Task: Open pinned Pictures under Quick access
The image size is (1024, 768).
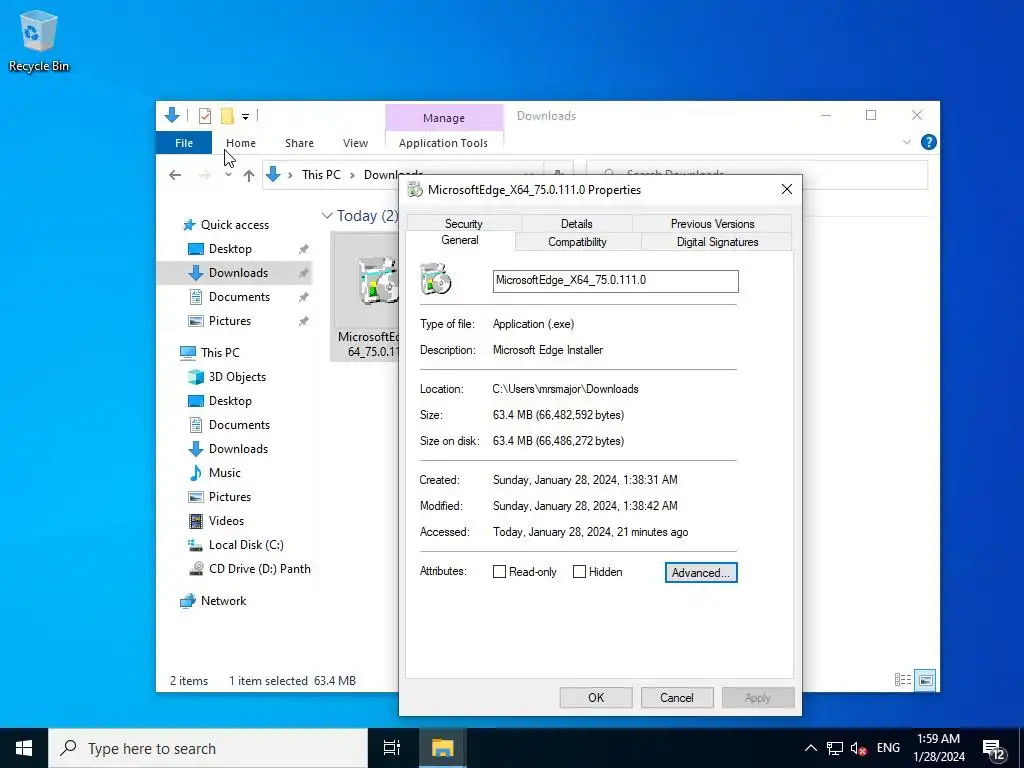Action: pos(229,321)
